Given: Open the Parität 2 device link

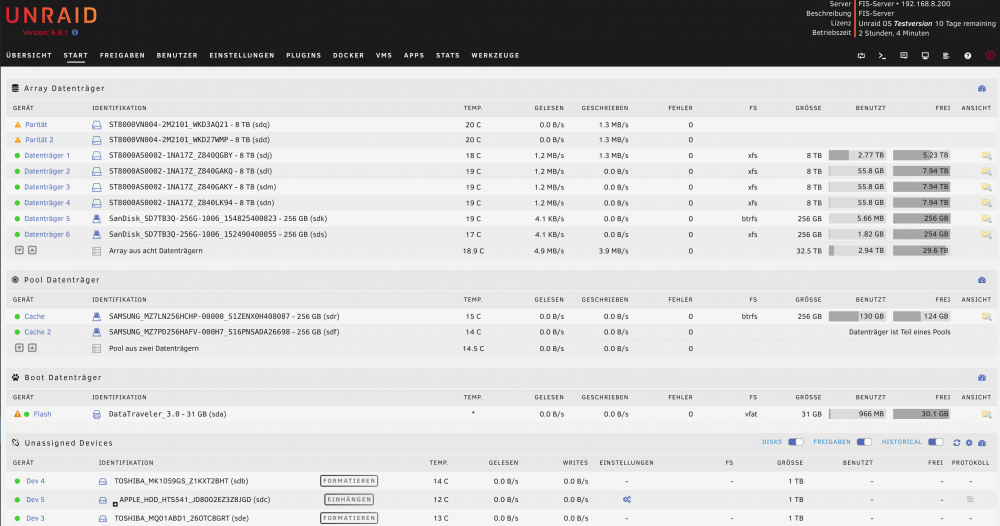Looking at the screenshot, I should point(40,140).
